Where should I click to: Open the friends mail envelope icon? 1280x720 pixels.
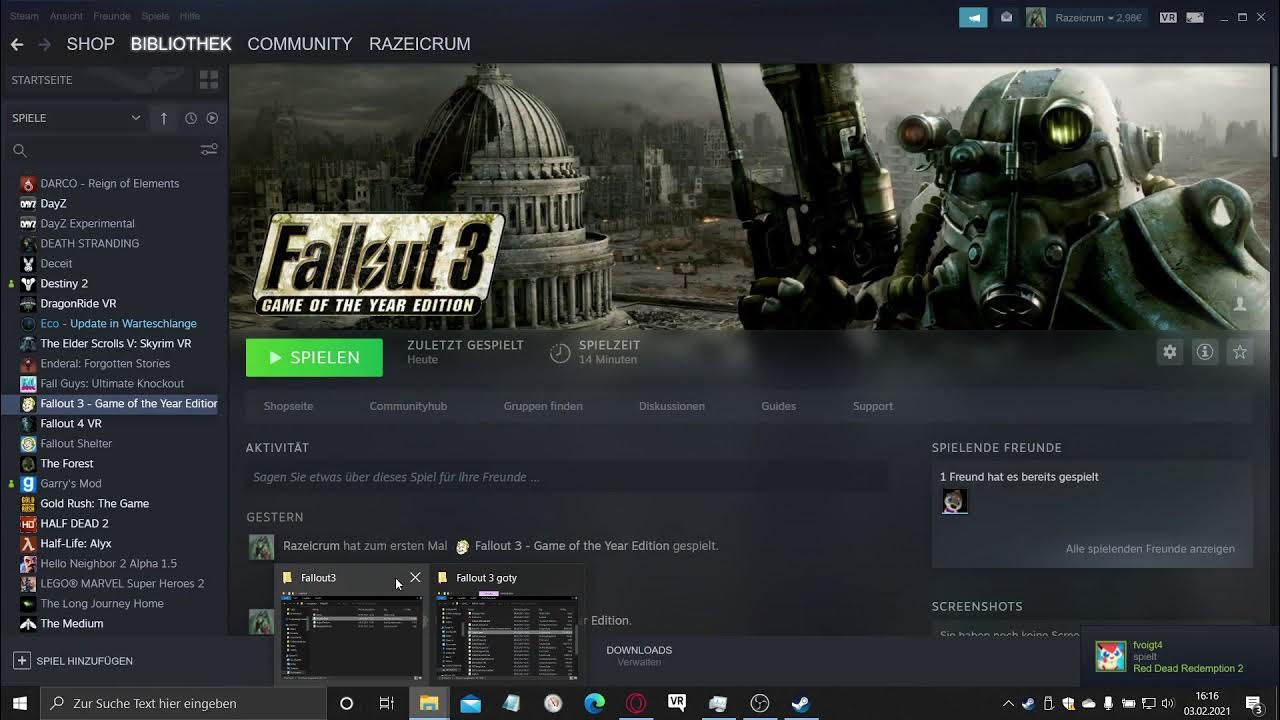(1007, 17)
